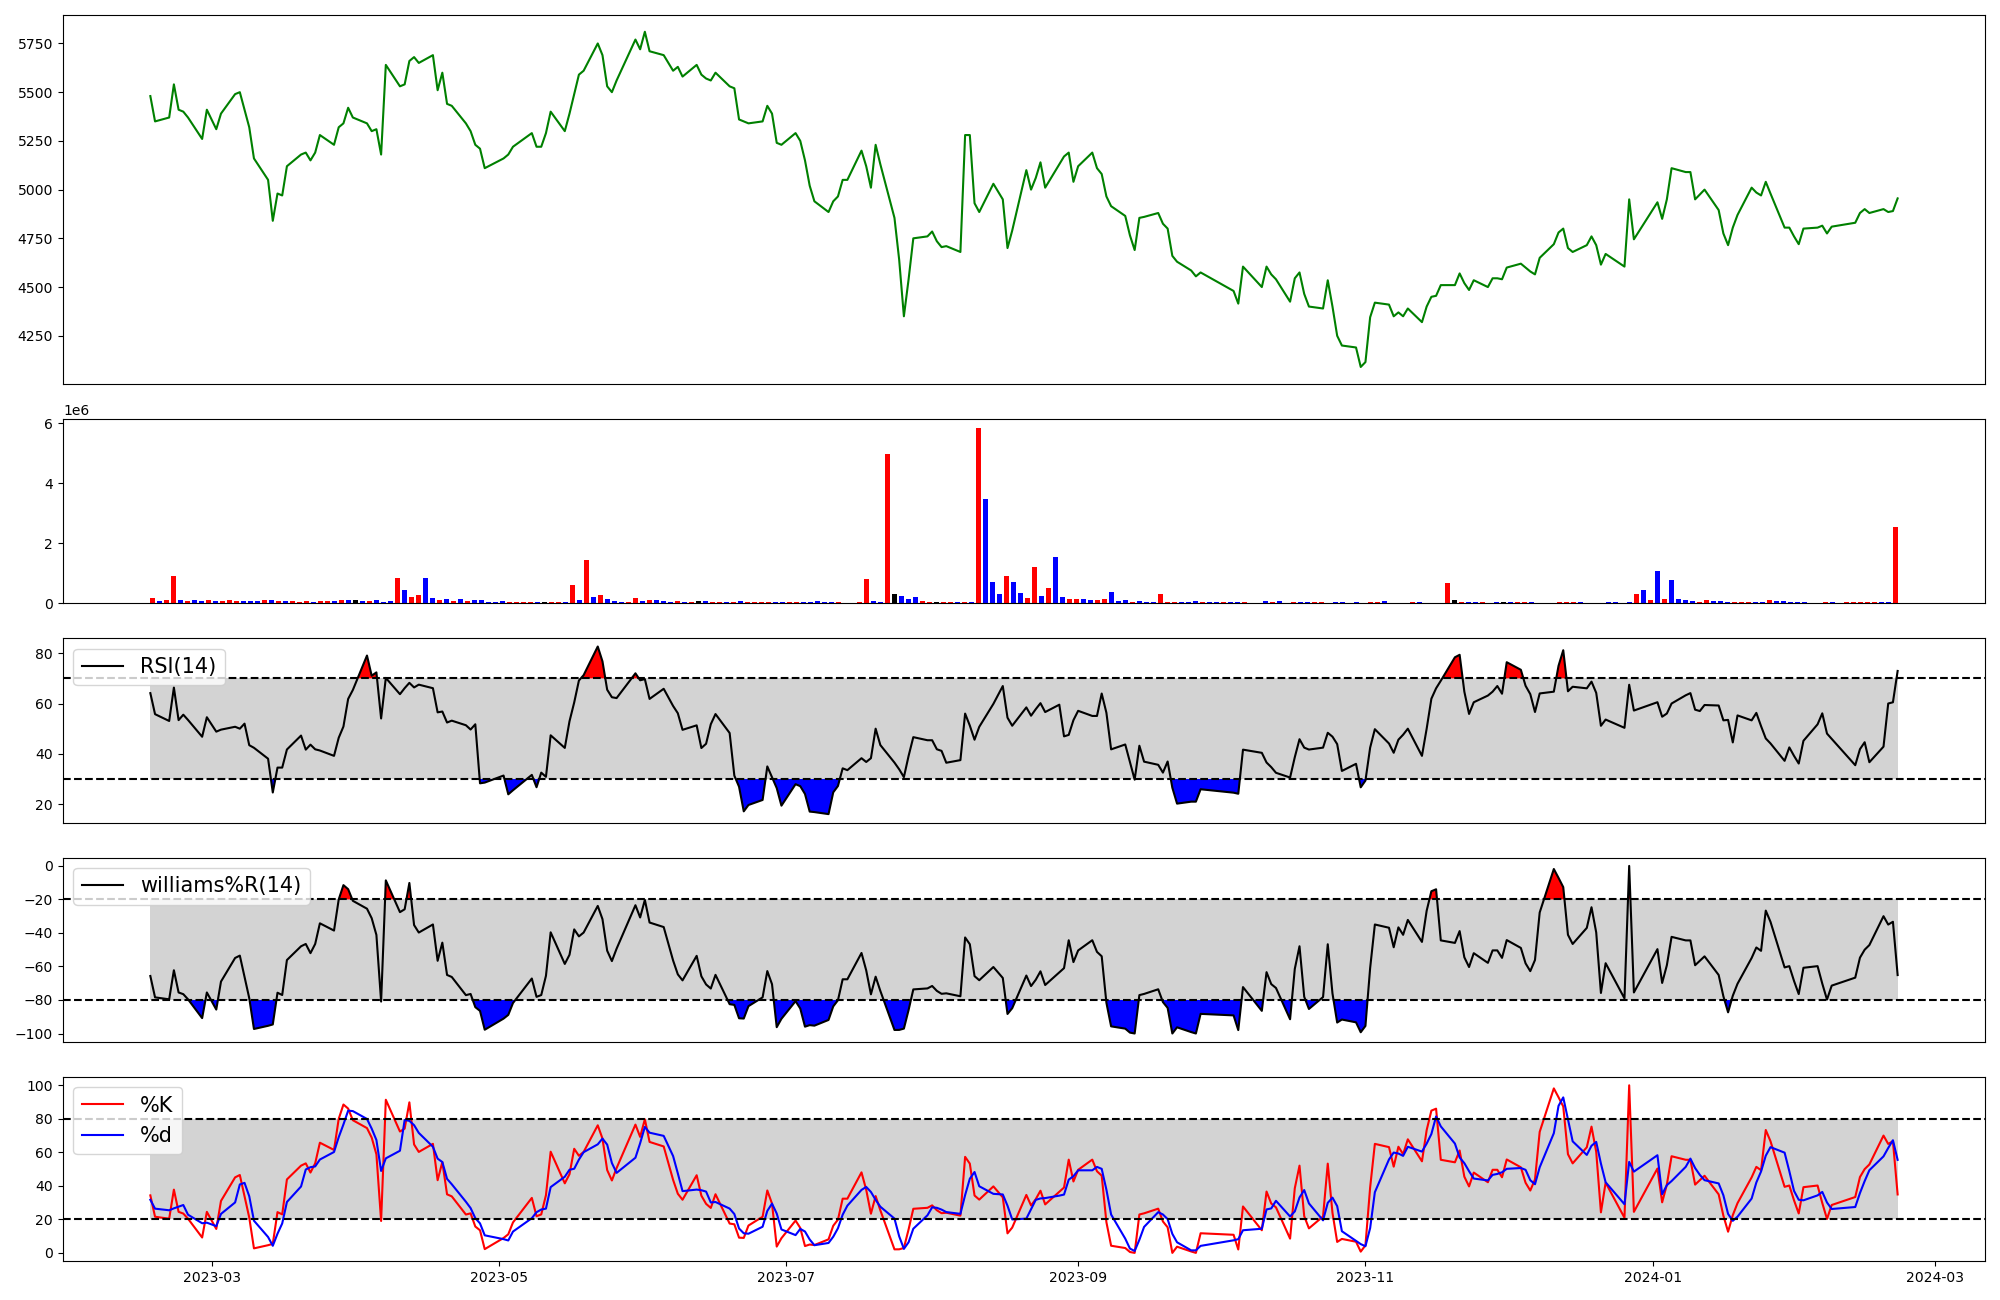Viewport: 2000px width, 1300px height.
Task: Click the RSI(14) legend label
Action: pyautogui.click(x=177, y=666)
